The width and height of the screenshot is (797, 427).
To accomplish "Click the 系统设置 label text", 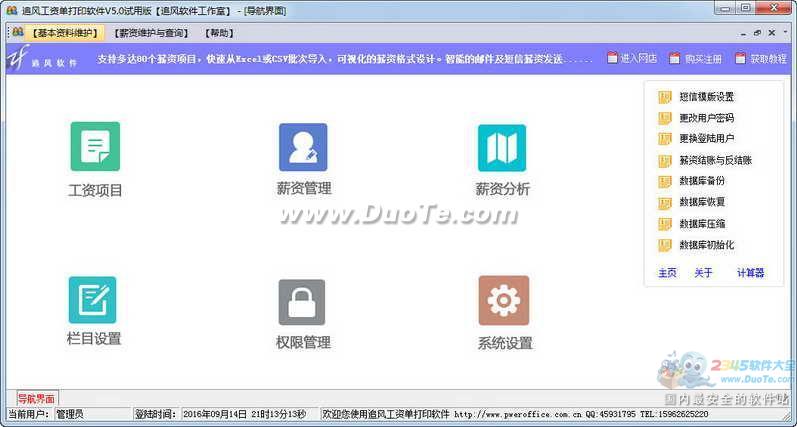I will coord(505,343).
